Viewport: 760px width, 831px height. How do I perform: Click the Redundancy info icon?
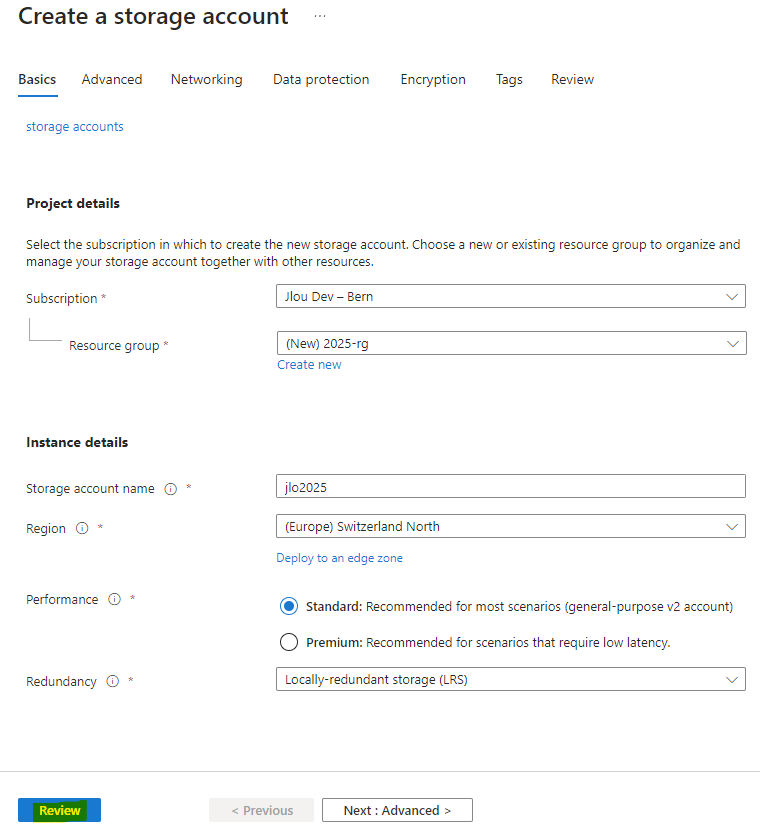point(113,681)
